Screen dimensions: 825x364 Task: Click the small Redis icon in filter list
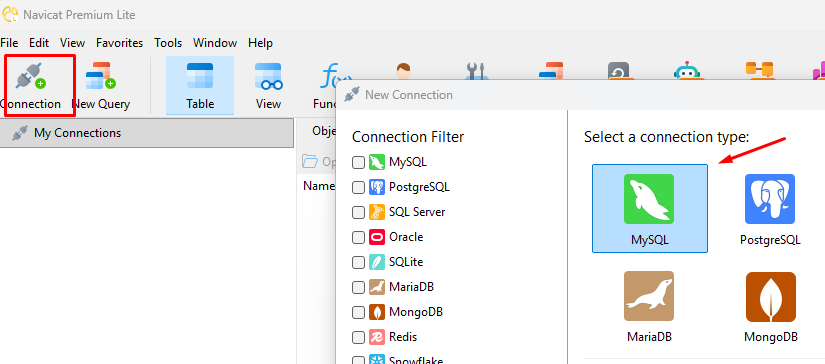pos(377,337)
